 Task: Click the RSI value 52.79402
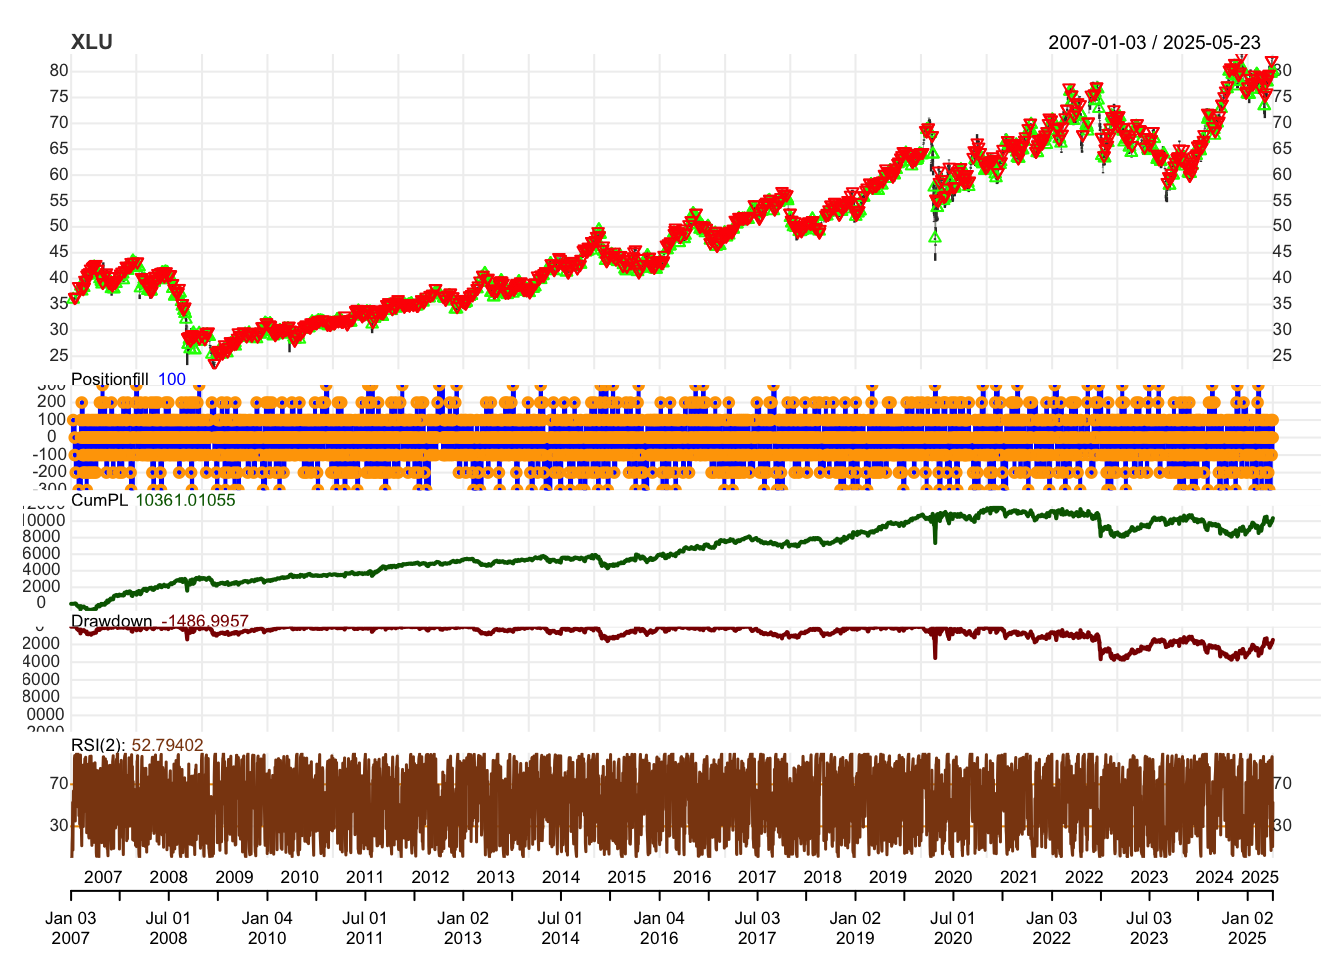tap(168, 745)
